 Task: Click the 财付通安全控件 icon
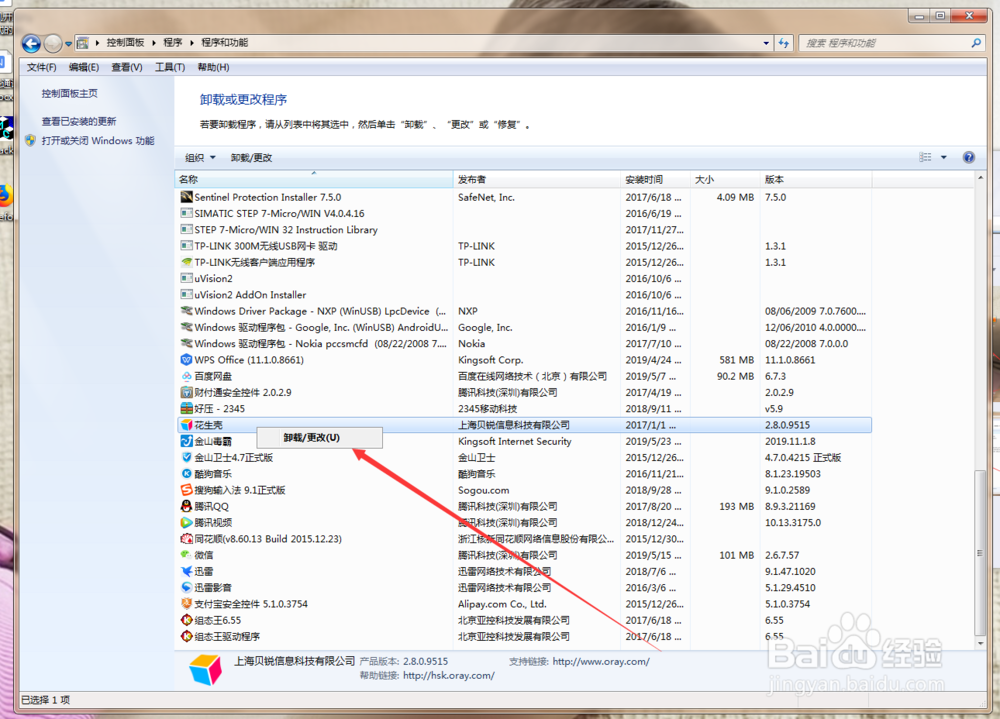pyautogui.click(x=186, y=392)
